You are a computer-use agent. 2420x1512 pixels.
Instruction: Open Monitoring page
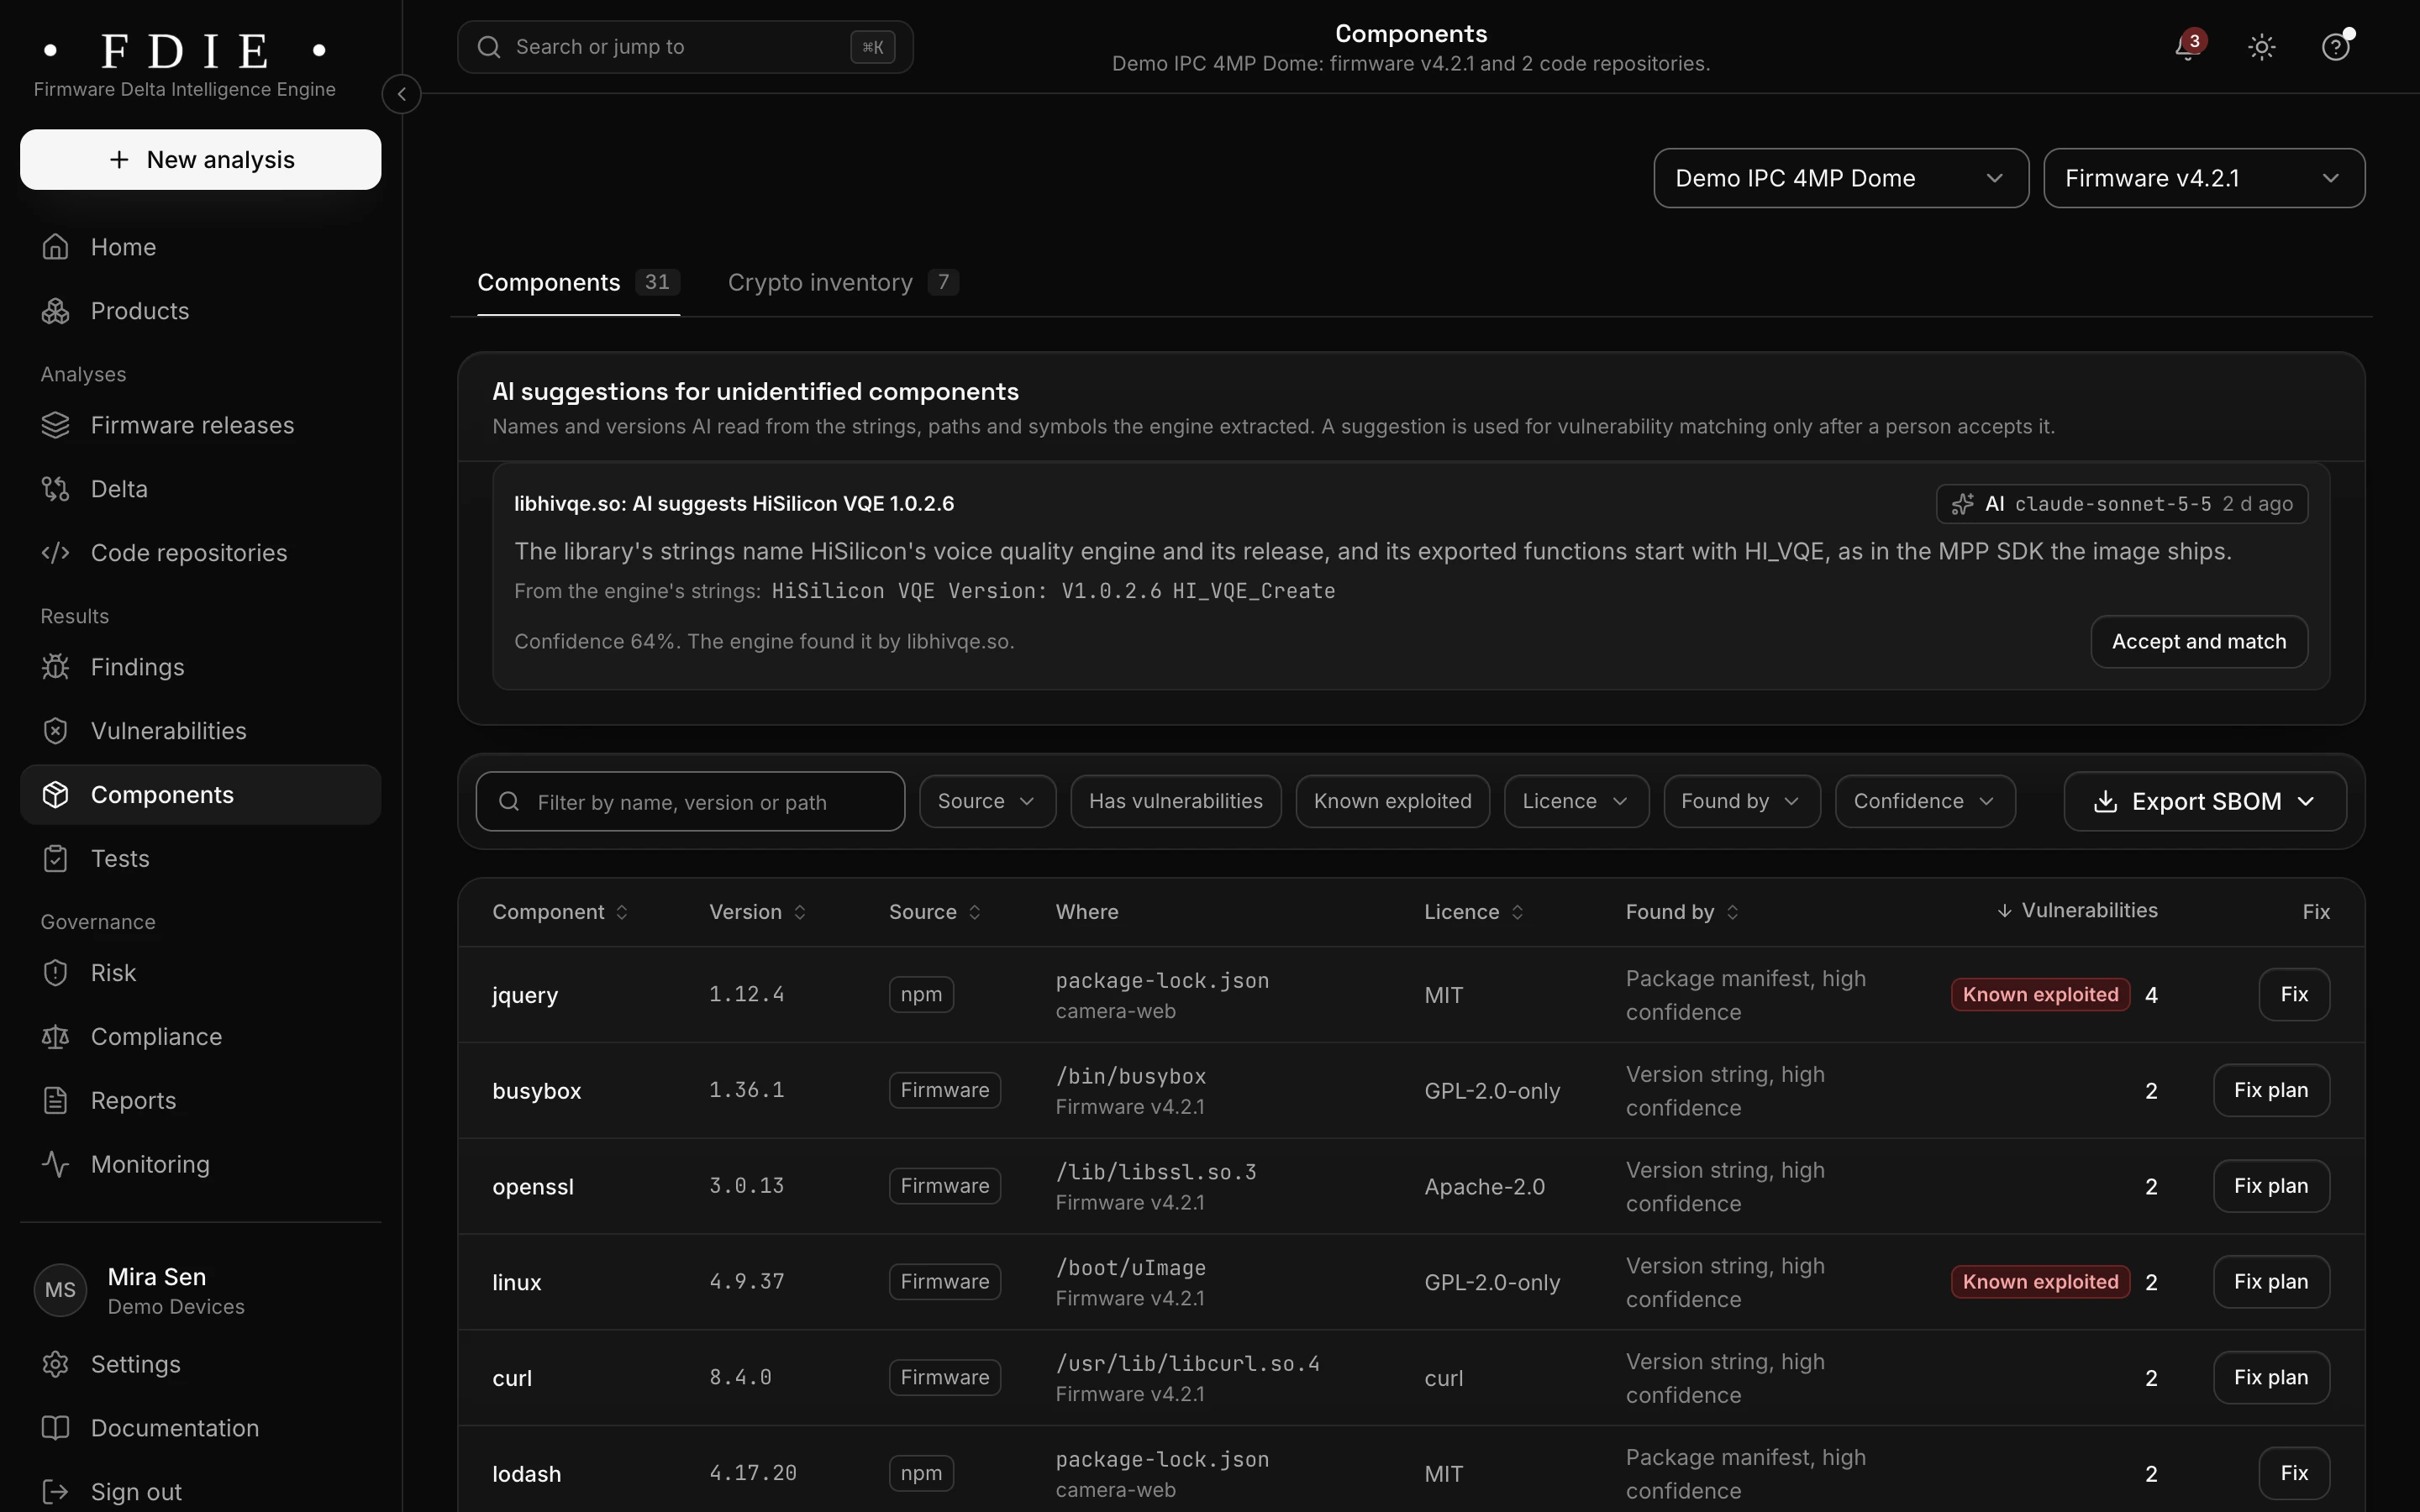pos(201,1165)
